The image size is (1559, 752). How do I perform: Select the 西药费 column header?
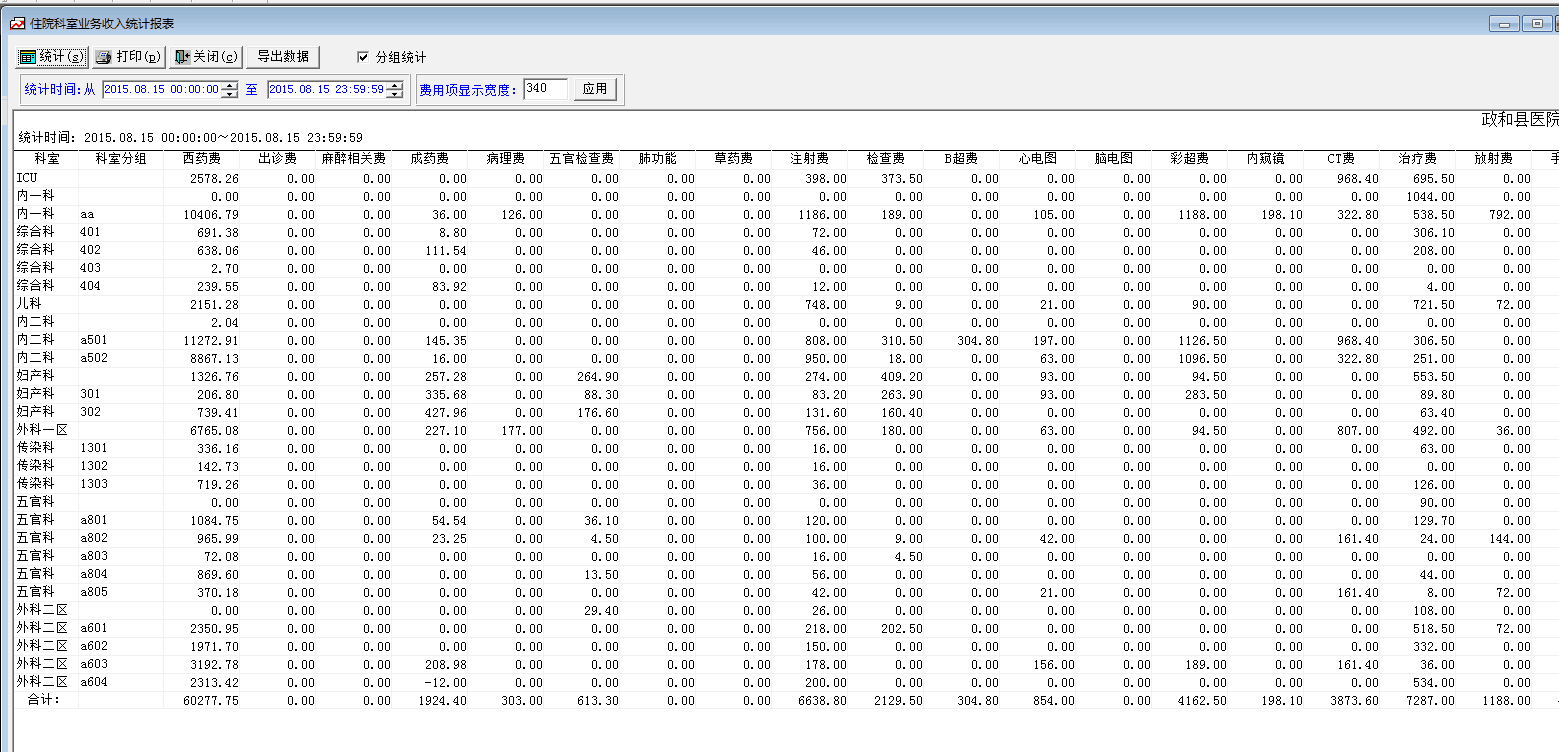[x=201, y=159]
